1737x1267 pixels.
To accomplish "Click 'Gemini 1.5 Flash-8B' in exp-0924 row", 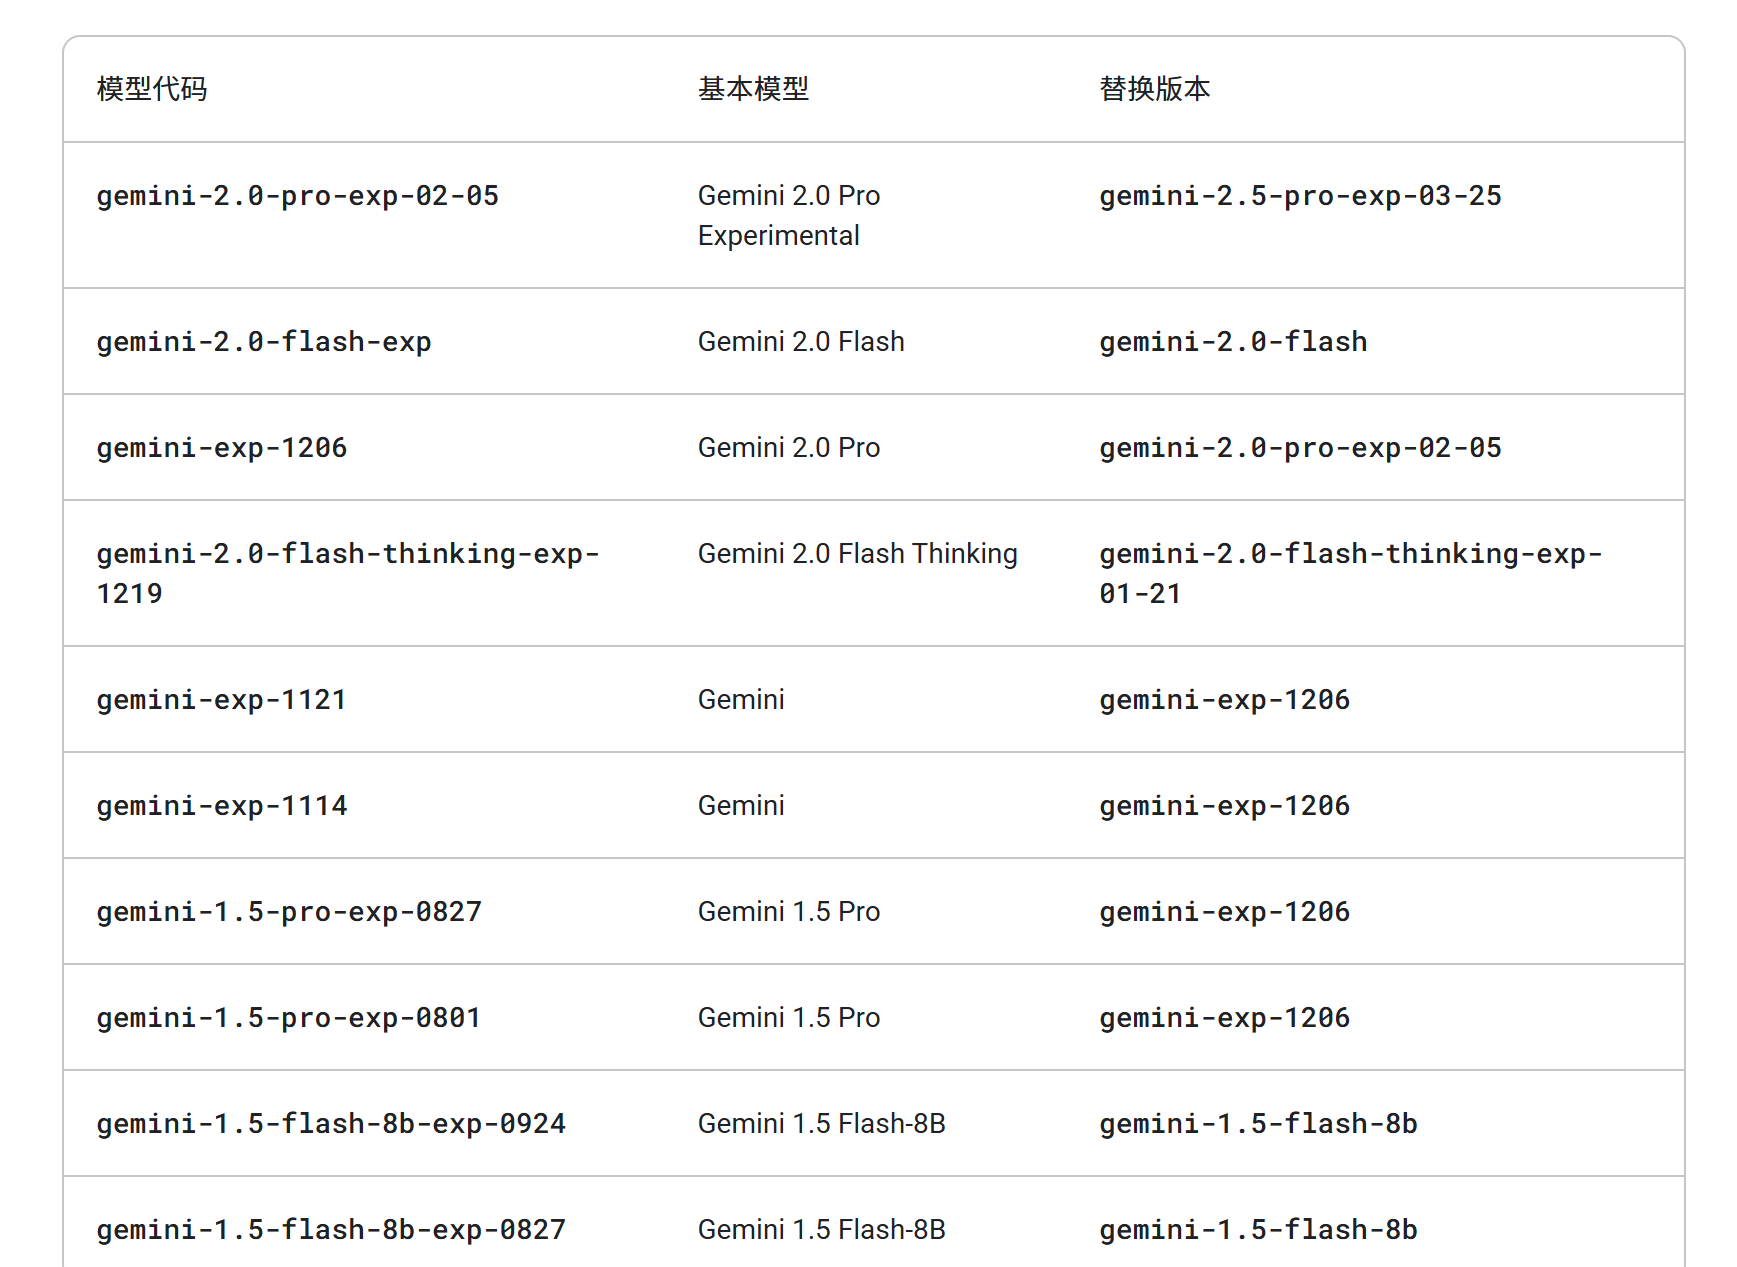I will point(822,1124).
